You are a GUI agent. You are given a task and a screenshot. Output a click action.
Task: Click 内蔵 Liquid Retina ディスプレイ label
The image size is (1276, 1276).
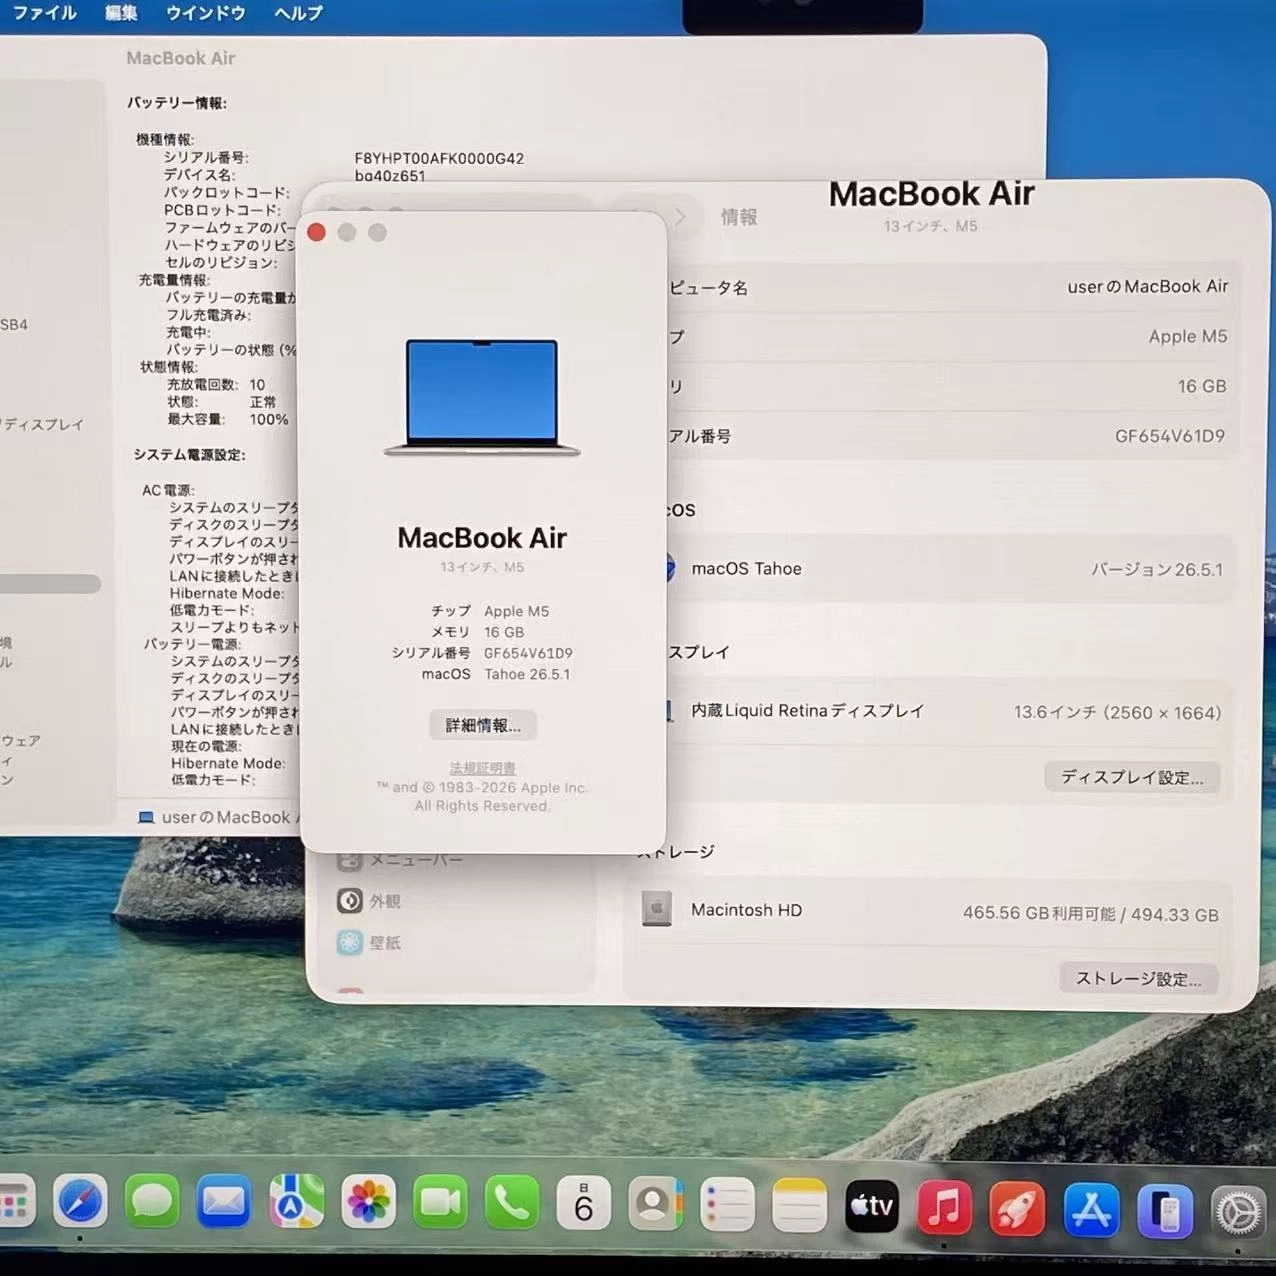807,711
